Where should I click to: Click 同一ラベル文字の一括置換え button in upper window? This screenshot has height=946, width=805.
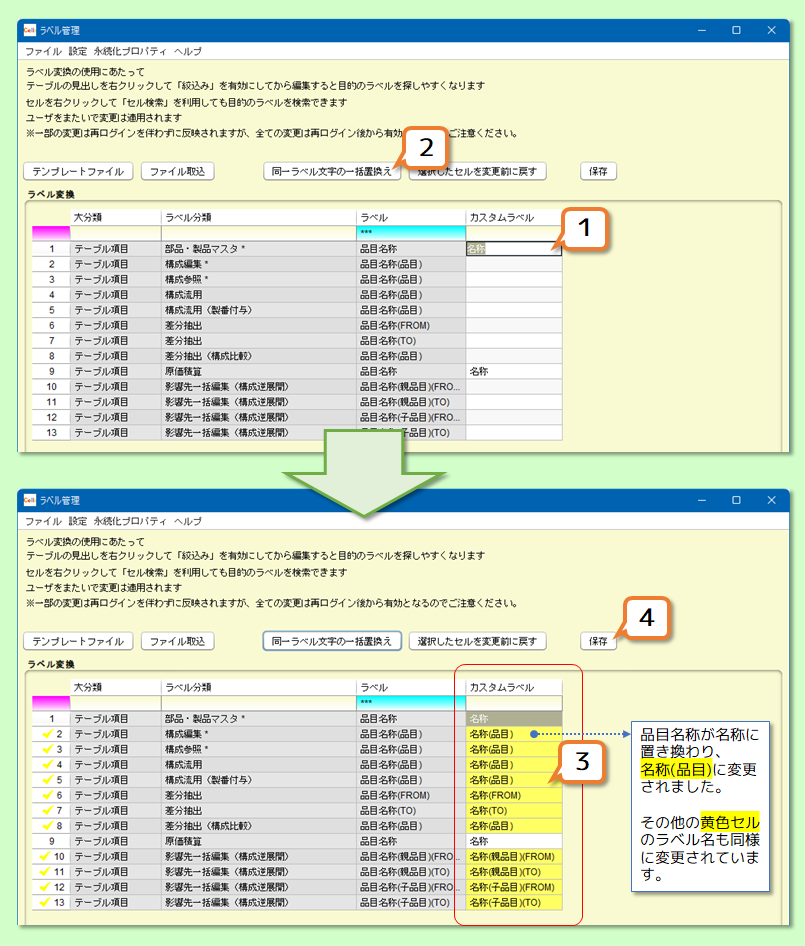pos(332,171)
